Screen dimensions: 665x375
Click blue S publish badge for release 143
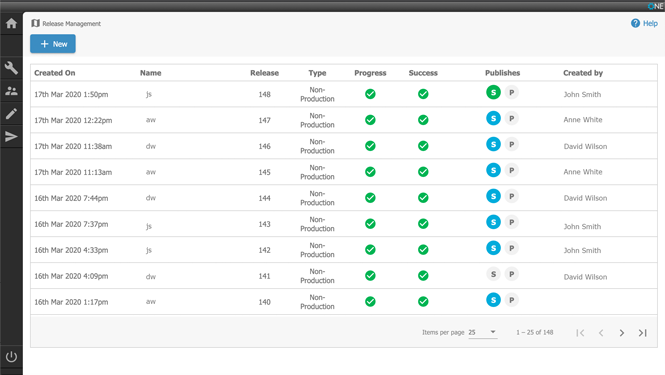493,222
